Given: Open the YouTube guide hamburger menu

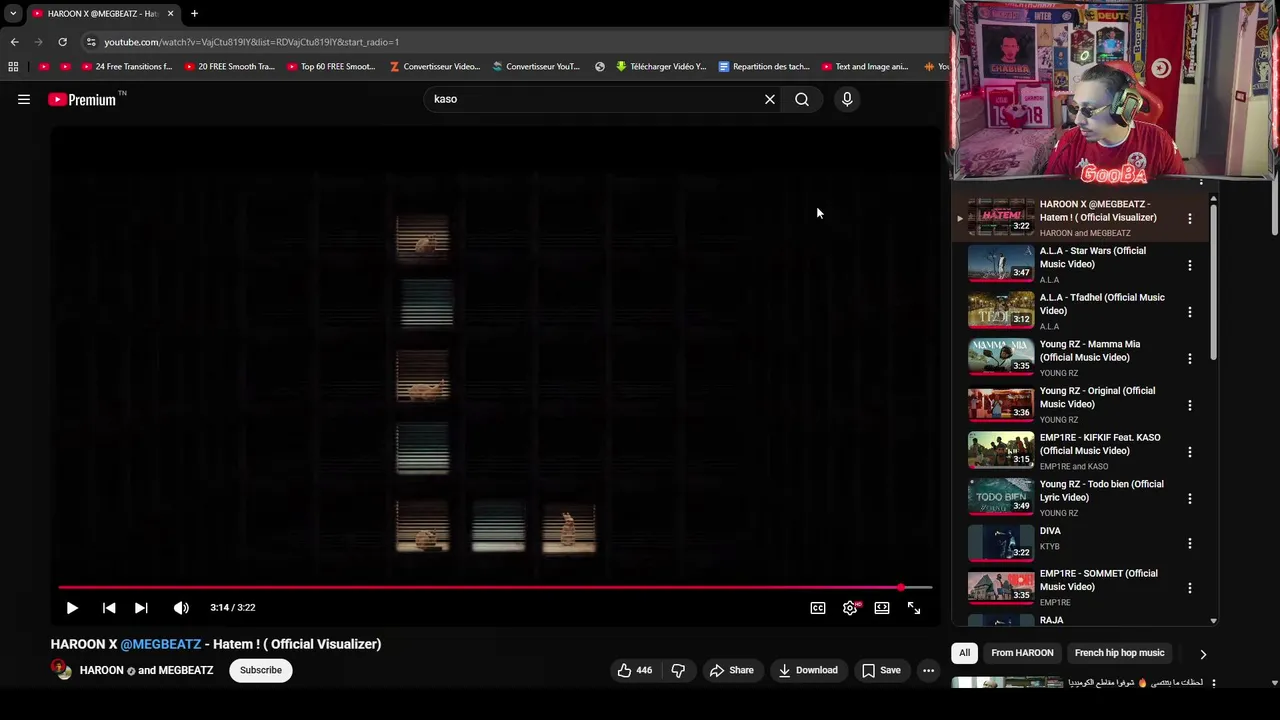Looking at the screenshot, I should 24,99.
